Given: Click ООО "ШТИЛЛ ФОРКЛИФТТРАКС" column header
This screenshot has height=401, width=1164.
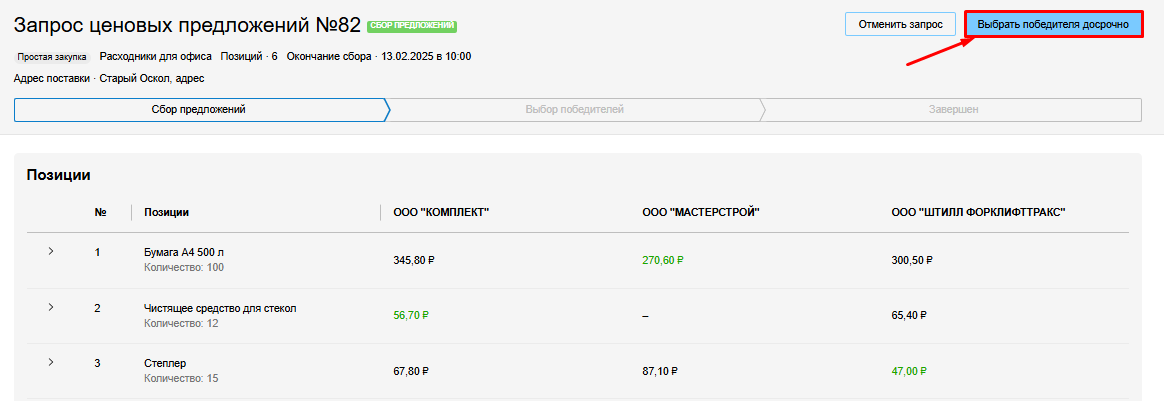Looking at the screenshot, I should pos(978,212).
